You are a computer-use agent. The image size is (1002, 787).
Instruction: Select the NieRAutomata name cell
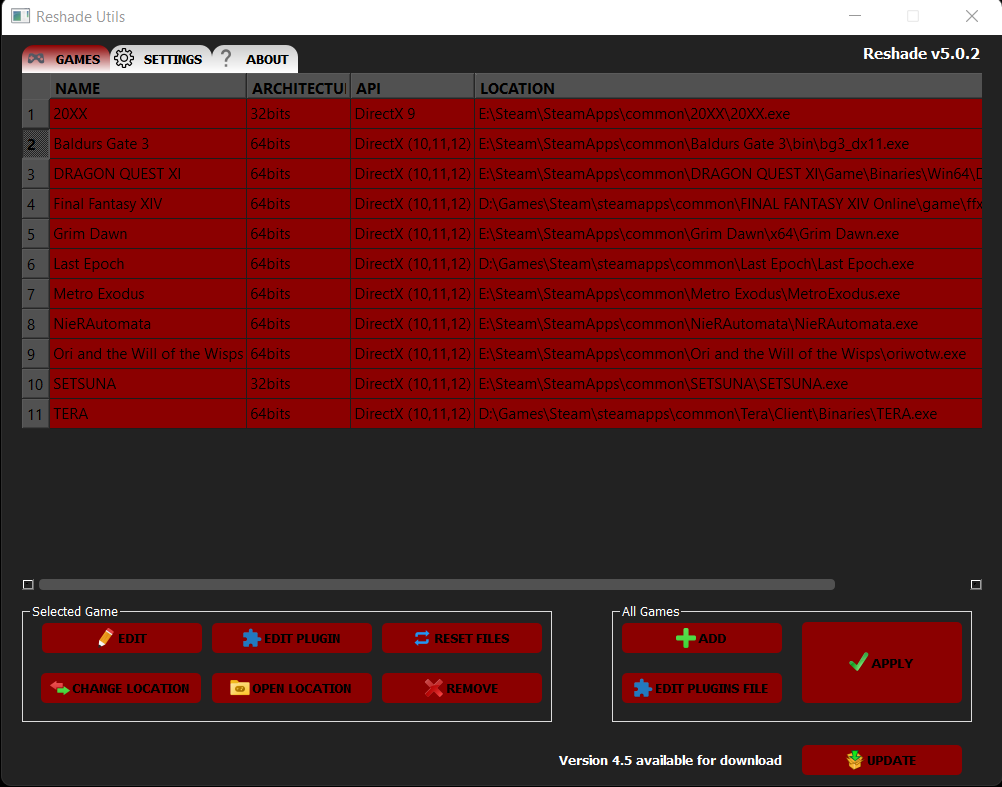[148, 324]
